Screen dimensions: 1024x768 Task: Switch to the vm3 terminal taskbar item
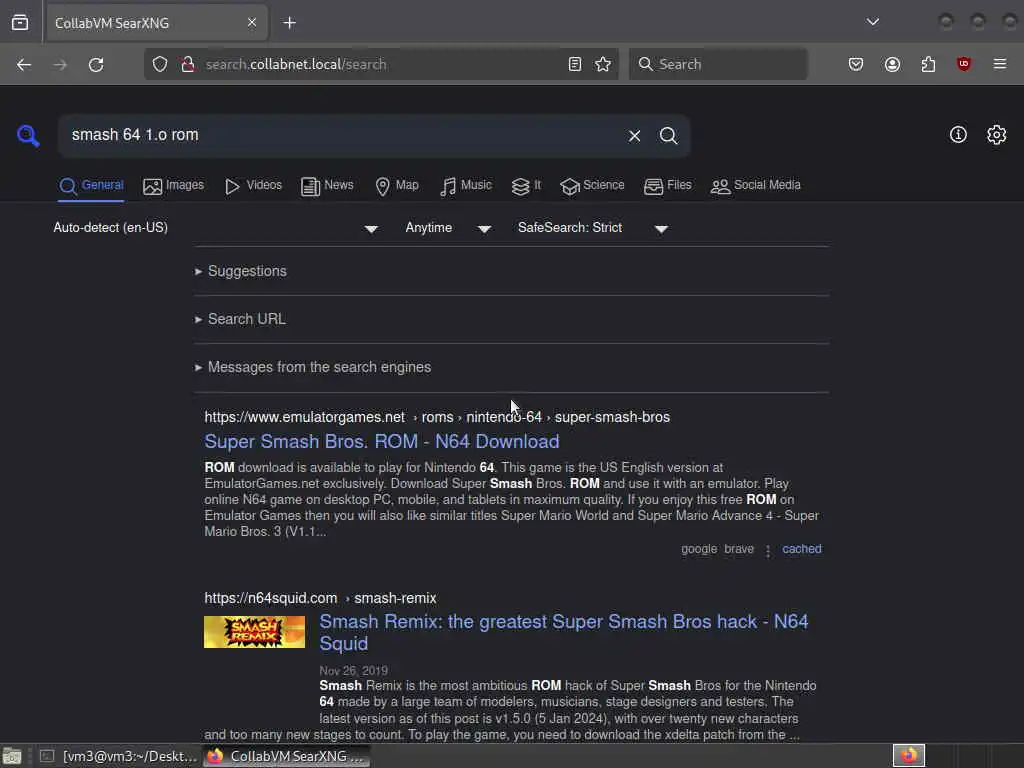[x=119, y=756]
